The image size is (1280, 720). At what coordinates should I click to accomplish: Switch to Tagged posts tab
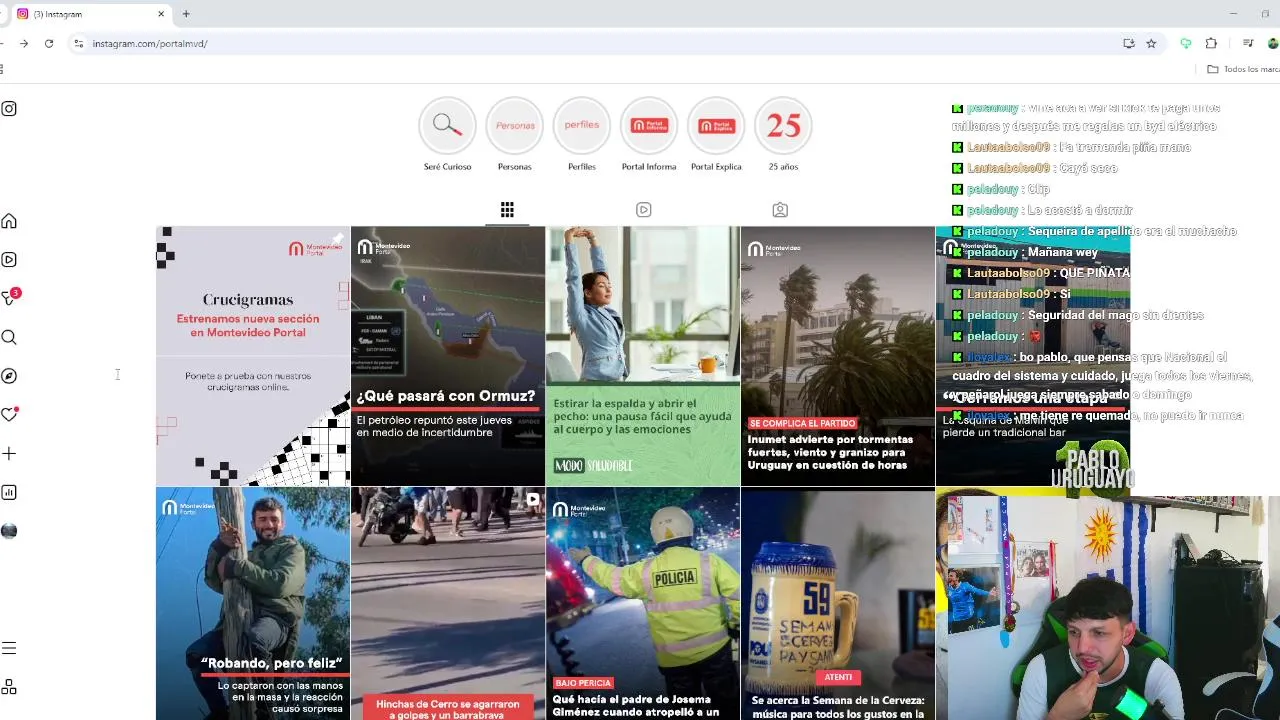tap(780, 210)
